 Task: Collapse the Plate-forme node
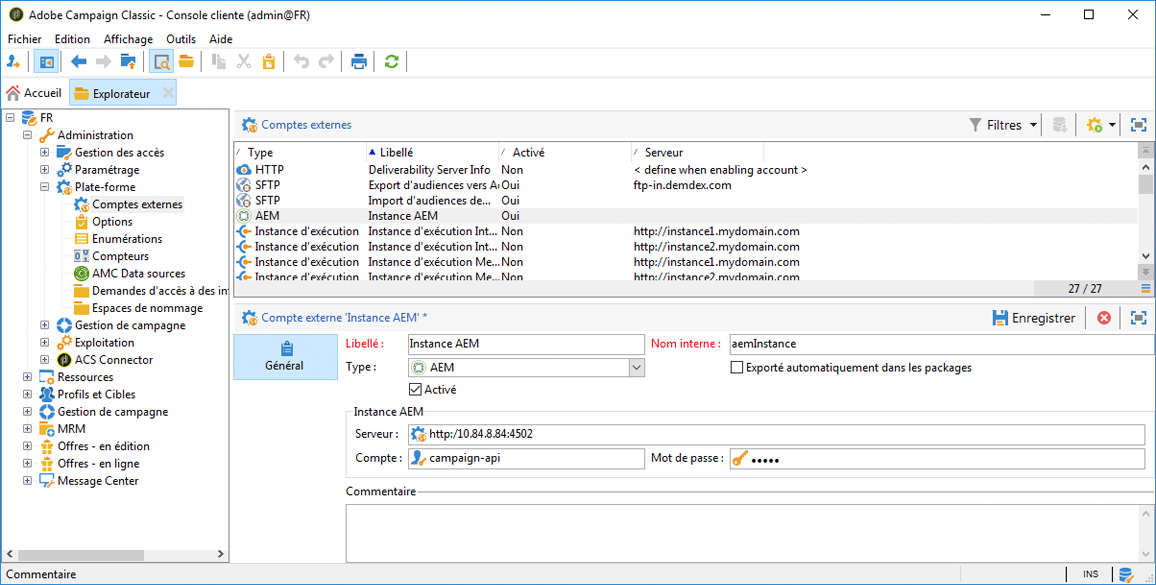44,187
